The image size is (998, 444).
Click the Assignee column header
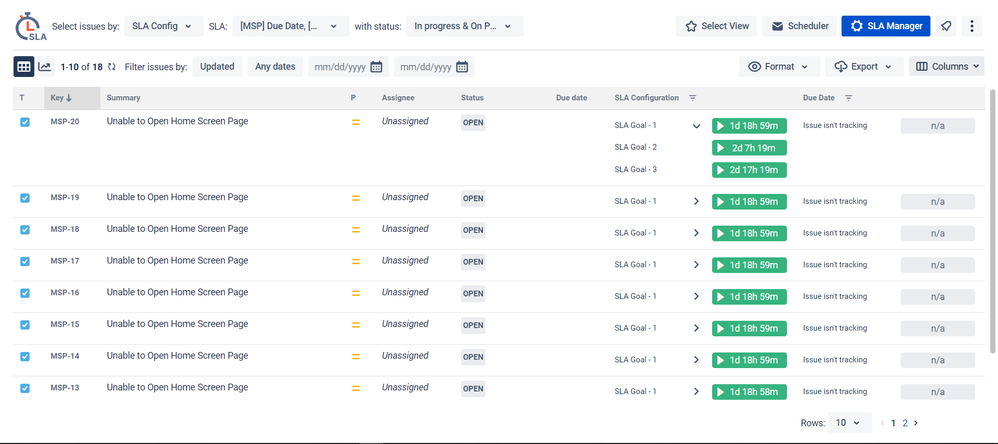tap(398, 98)
